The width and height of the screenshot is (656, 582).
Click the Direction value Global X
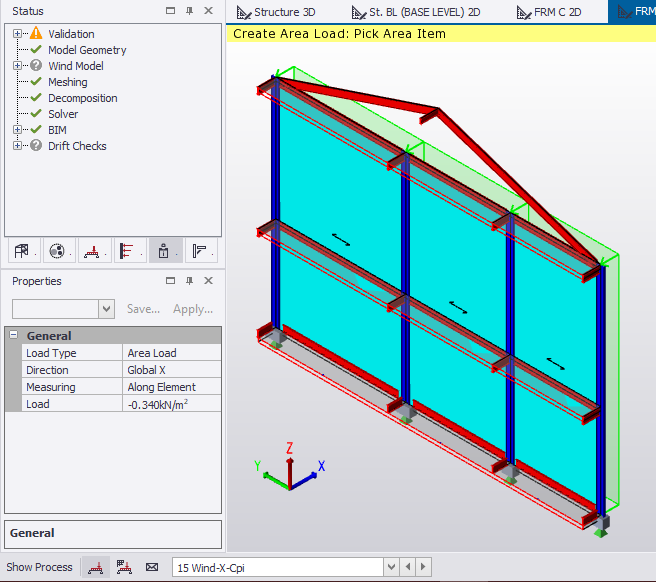click(172, 370)
